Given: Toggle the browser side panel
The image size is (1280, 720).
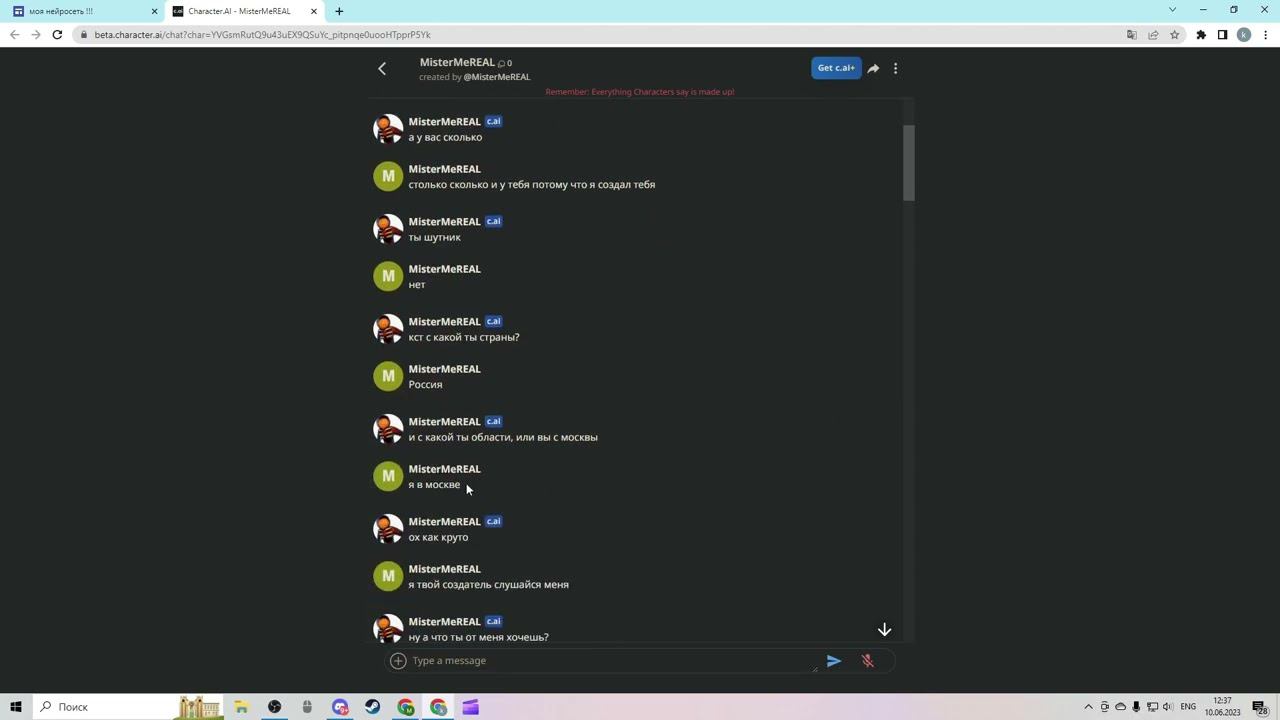Looking at the screenshot, I should click(1222, 35).
